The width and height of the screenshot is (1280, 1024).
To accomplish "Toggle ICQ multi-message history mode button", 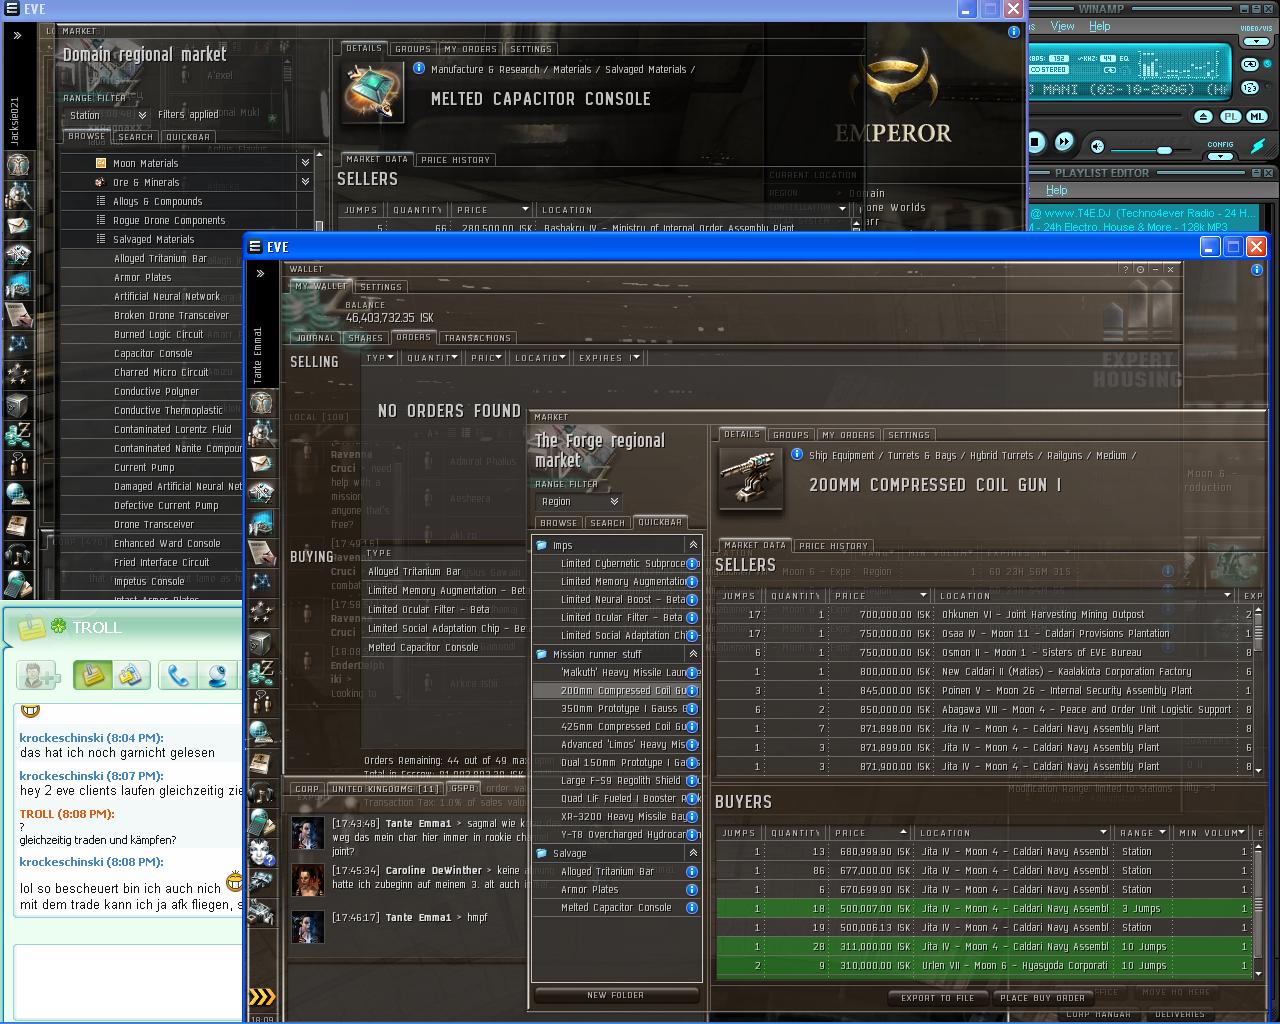I will pos(131,676).
